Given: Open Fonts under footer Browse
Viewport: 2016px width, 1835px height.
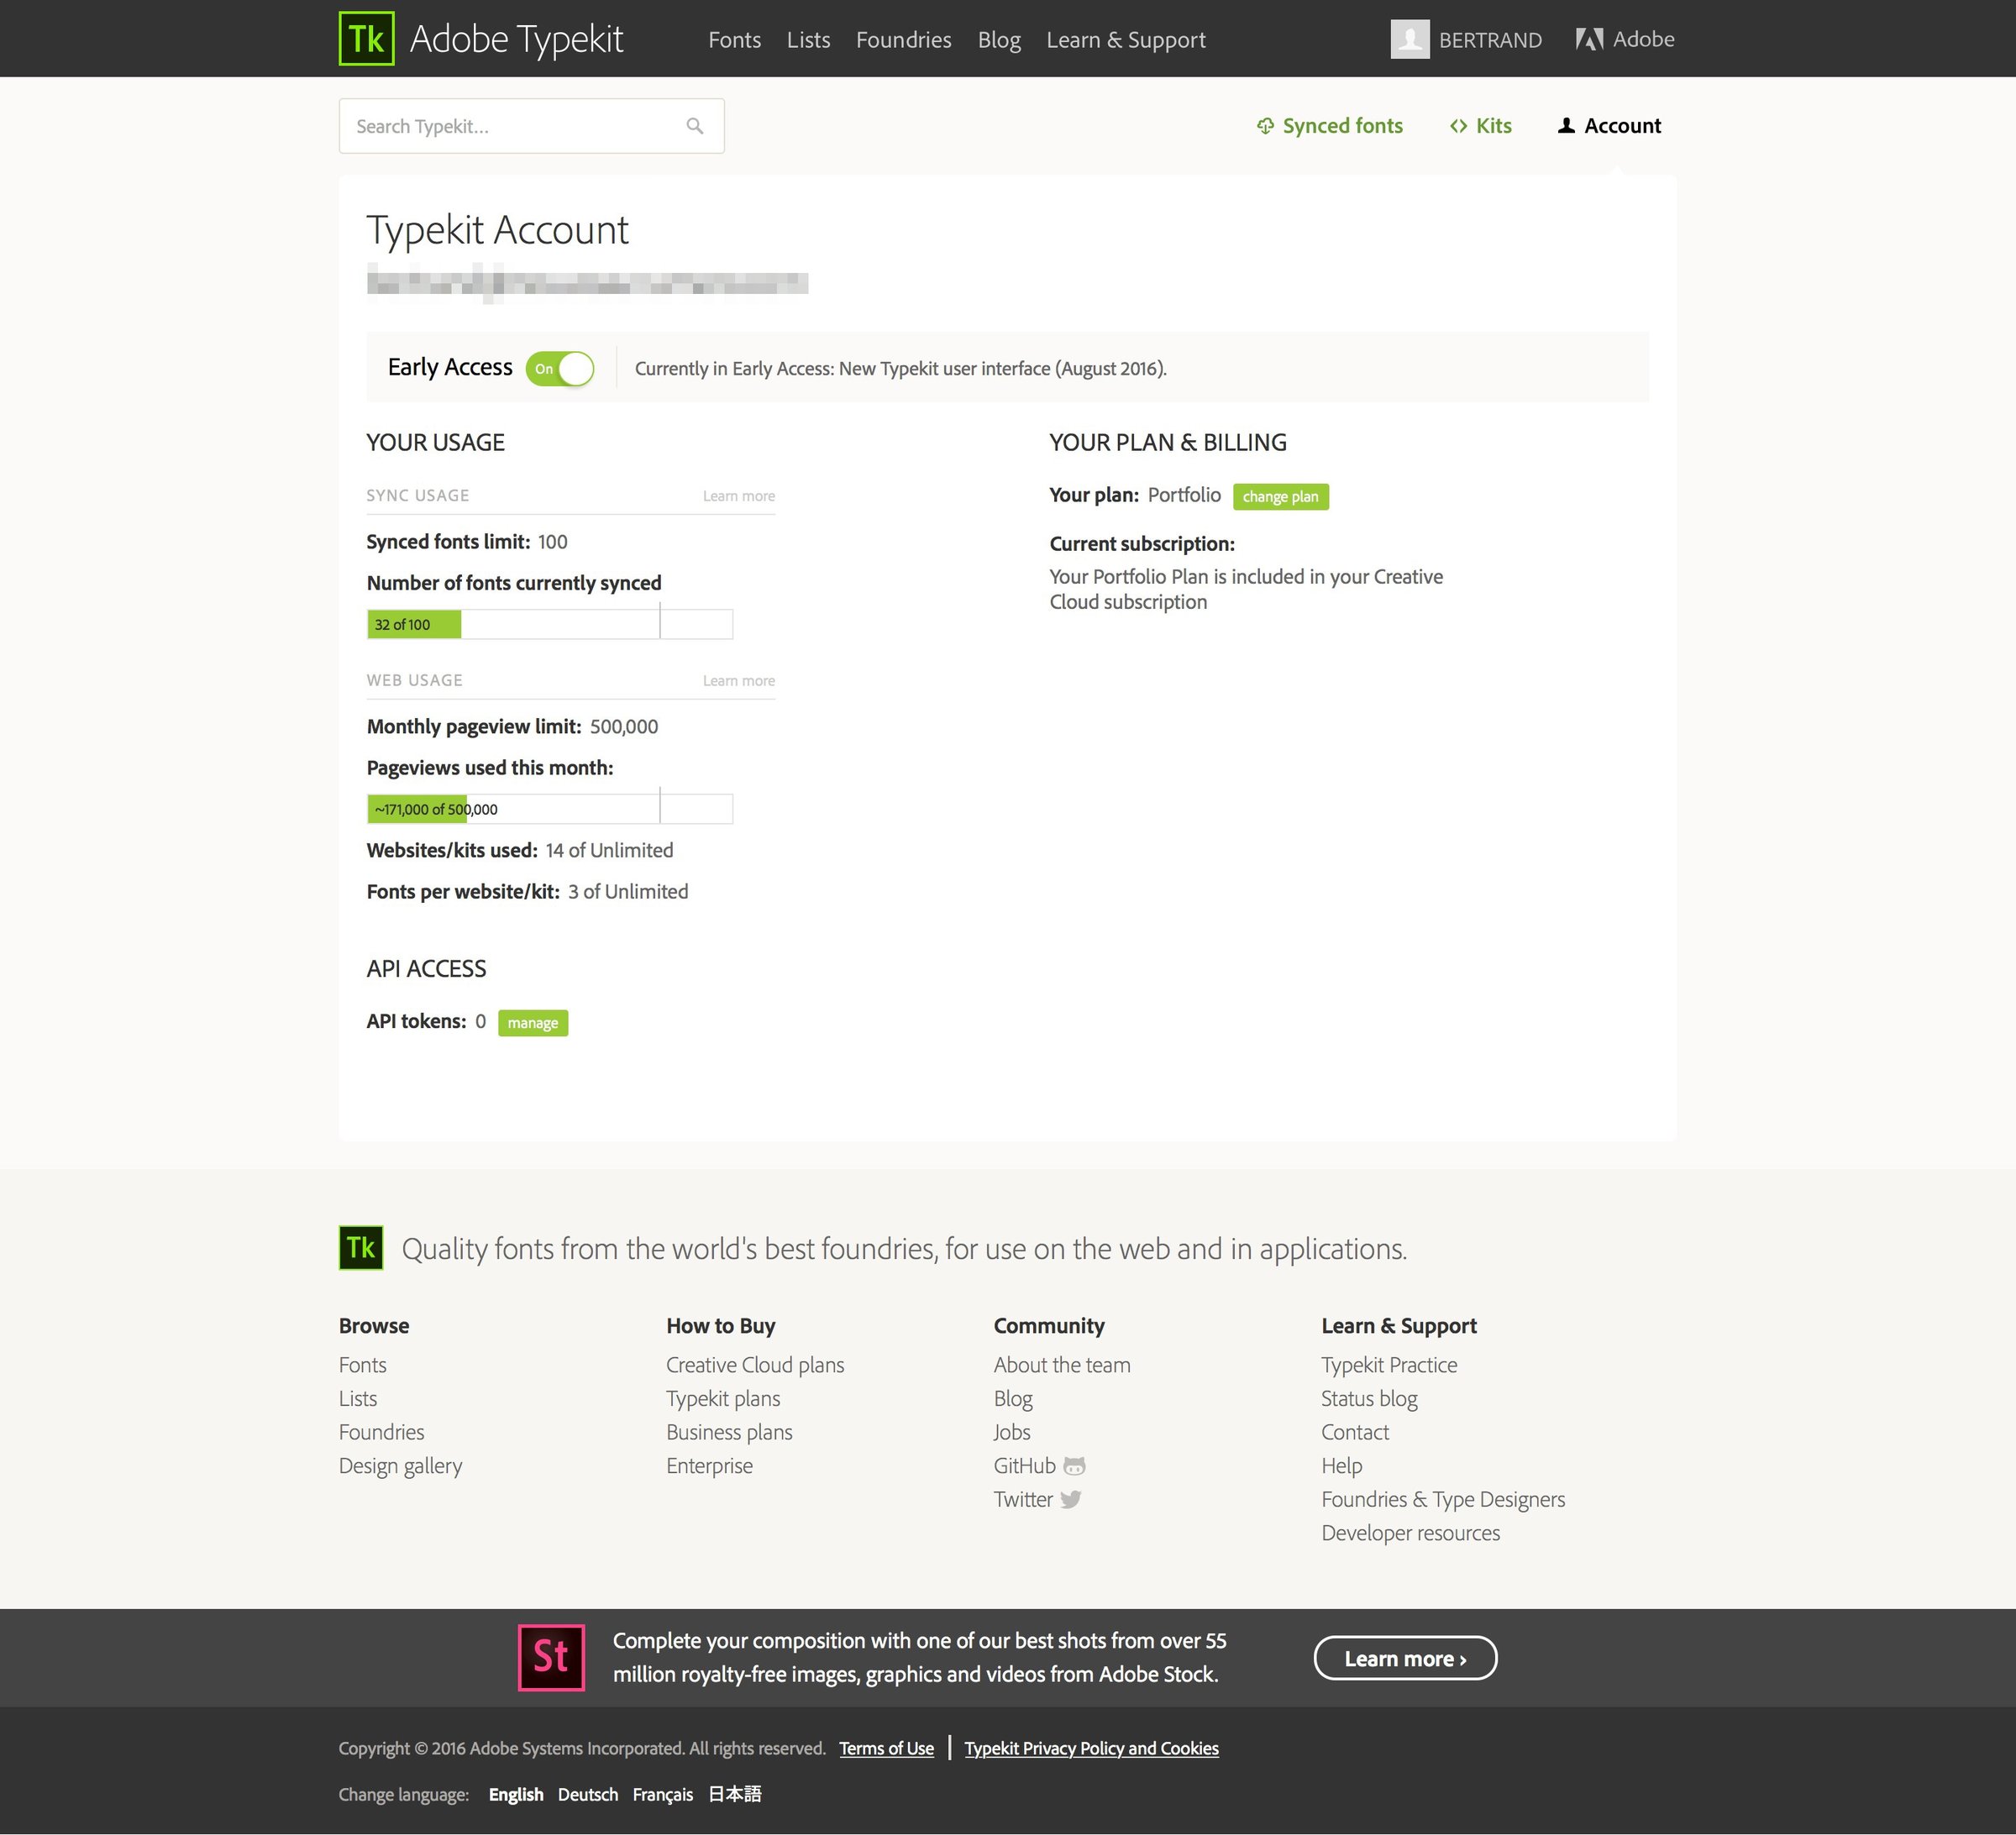Looking at the screenshot, I should tap(363, 1365).
